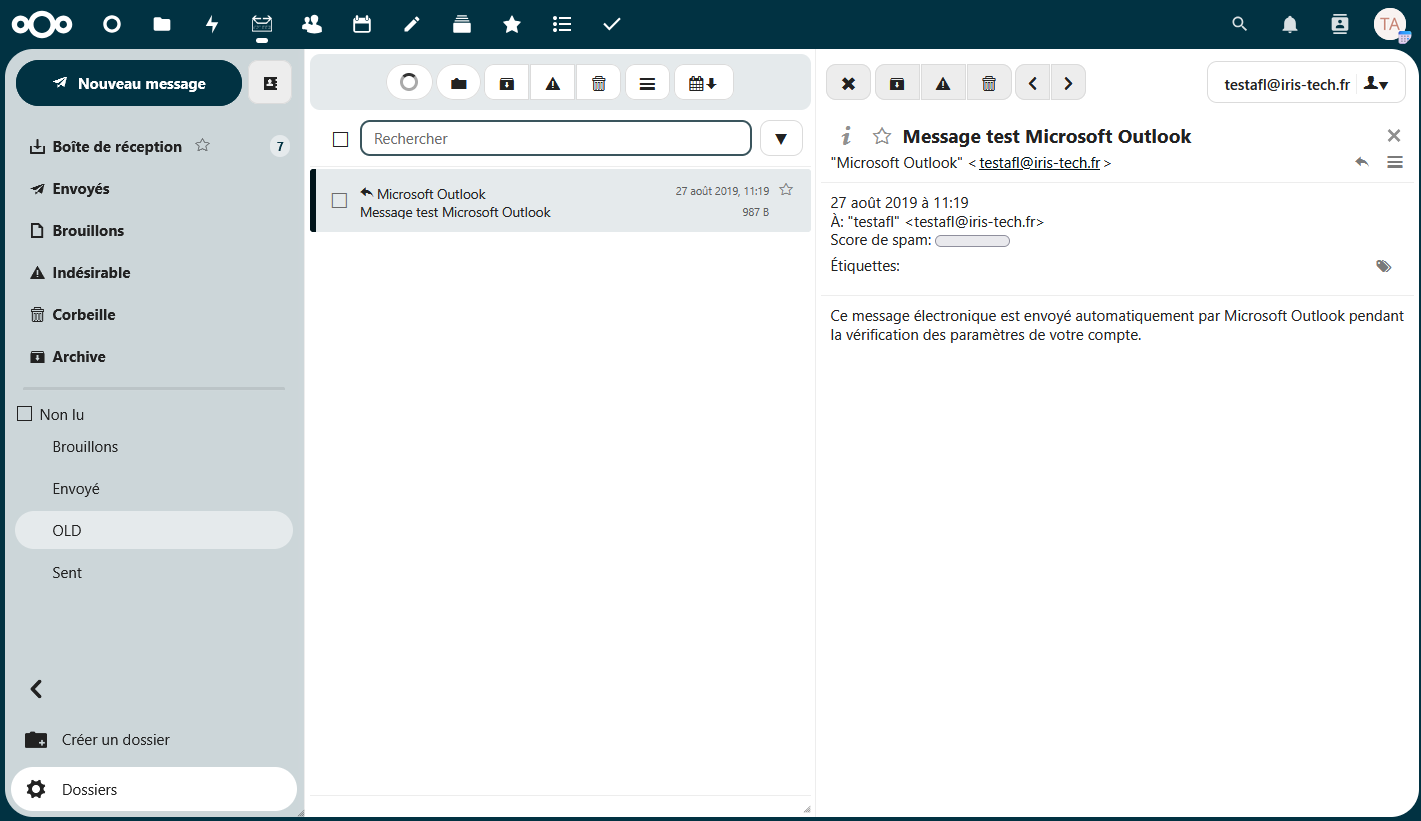Show notifications bell
This screenshot has height=821, width=1421.
click(1290, 24)
